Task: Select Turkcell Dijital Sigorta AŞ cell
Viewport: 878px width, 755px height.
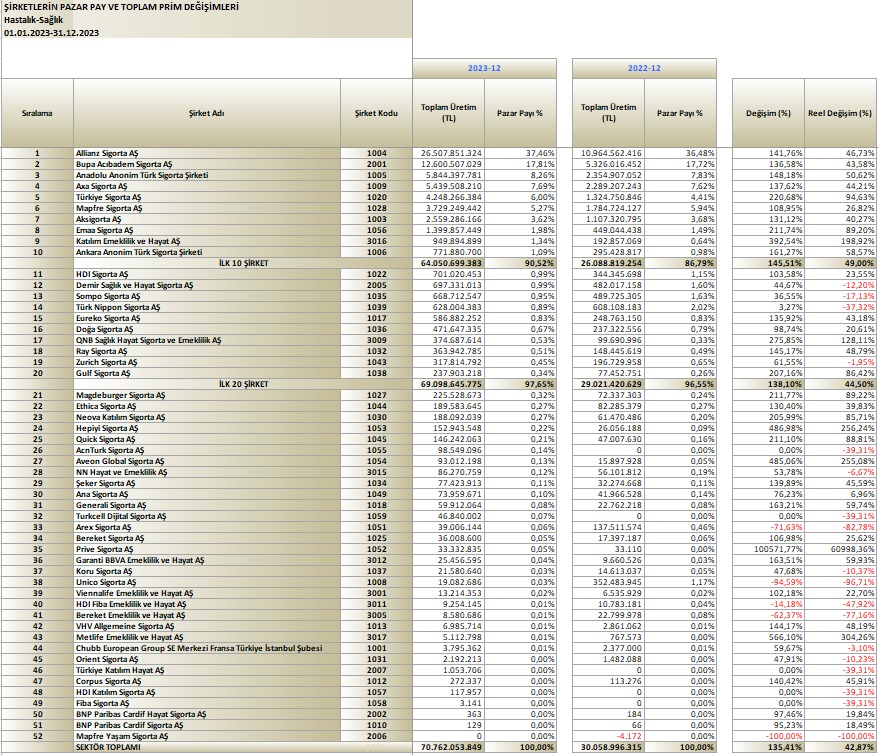Action: (207, 516)
